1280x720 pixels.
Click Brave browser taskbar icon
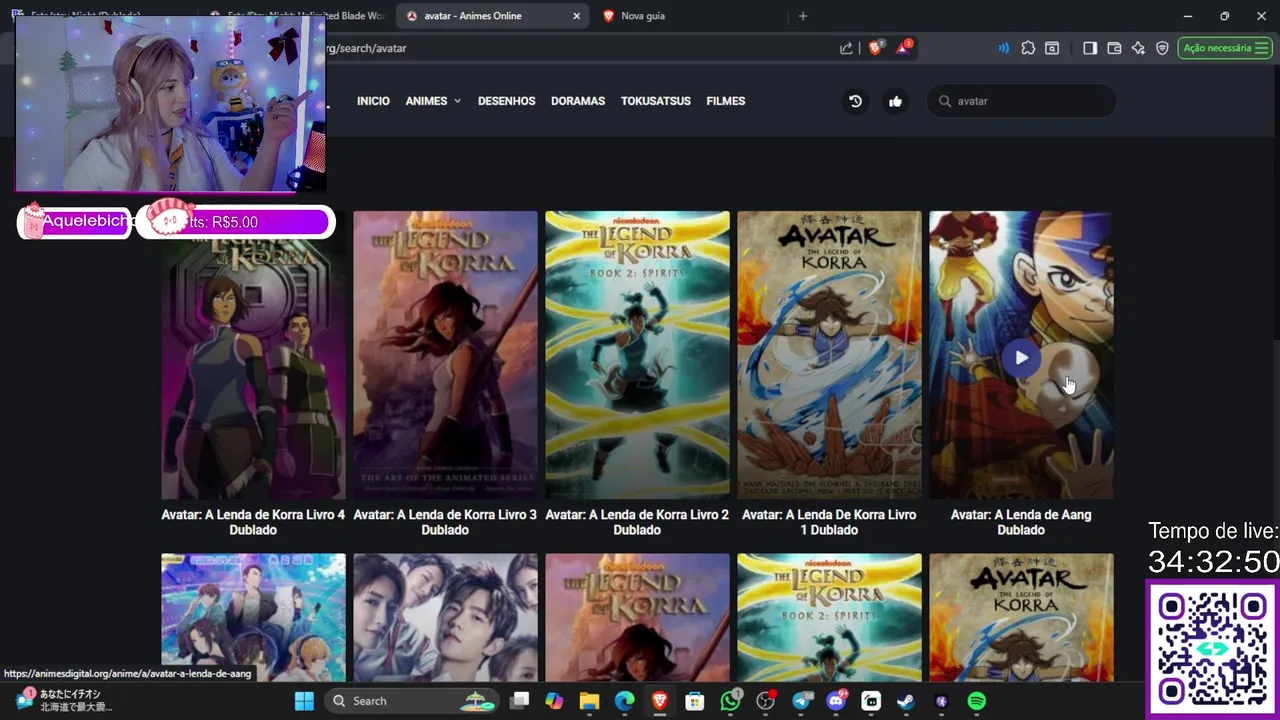(x=659, y=701)
